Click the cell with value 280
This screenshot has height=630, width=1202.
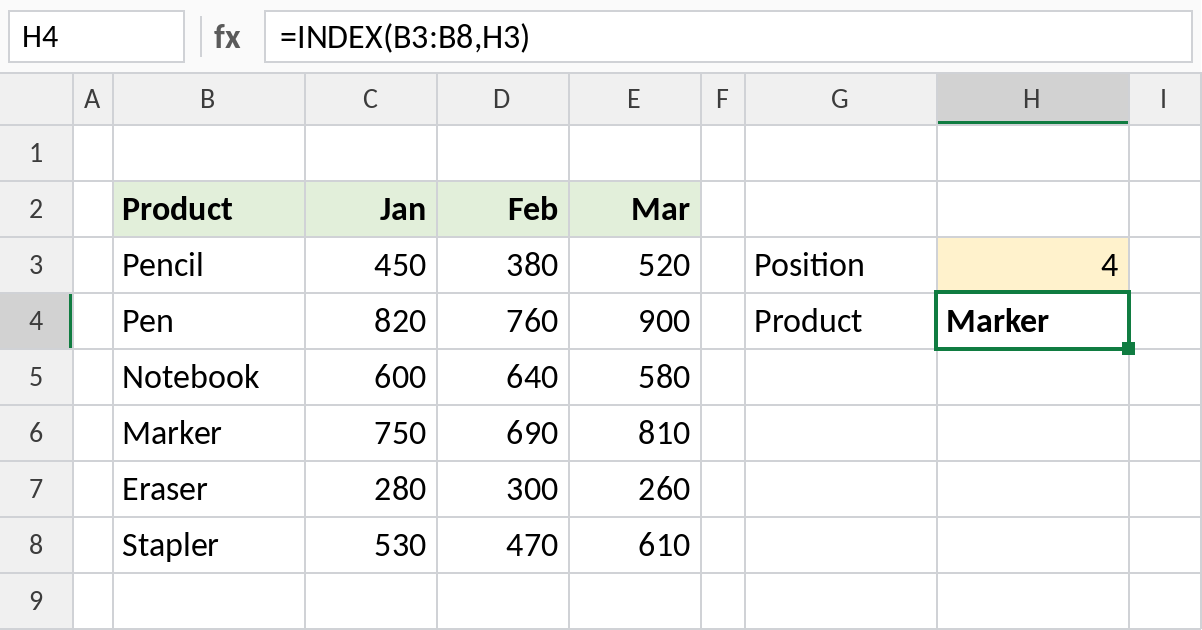(x=371, y=489)
